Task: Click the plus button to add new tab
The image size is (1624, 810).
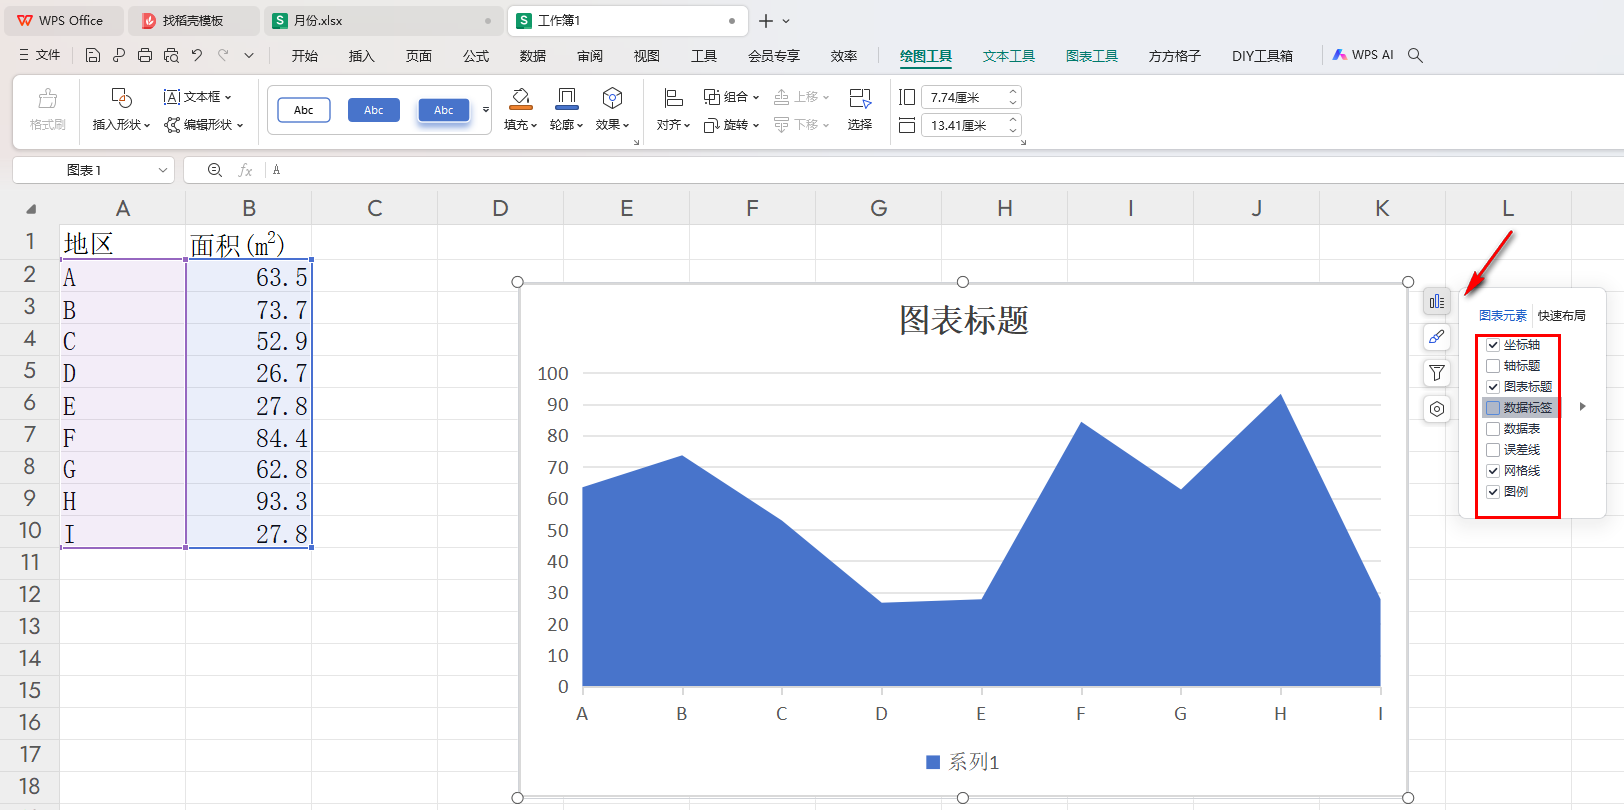Action: tap(765, 21)
